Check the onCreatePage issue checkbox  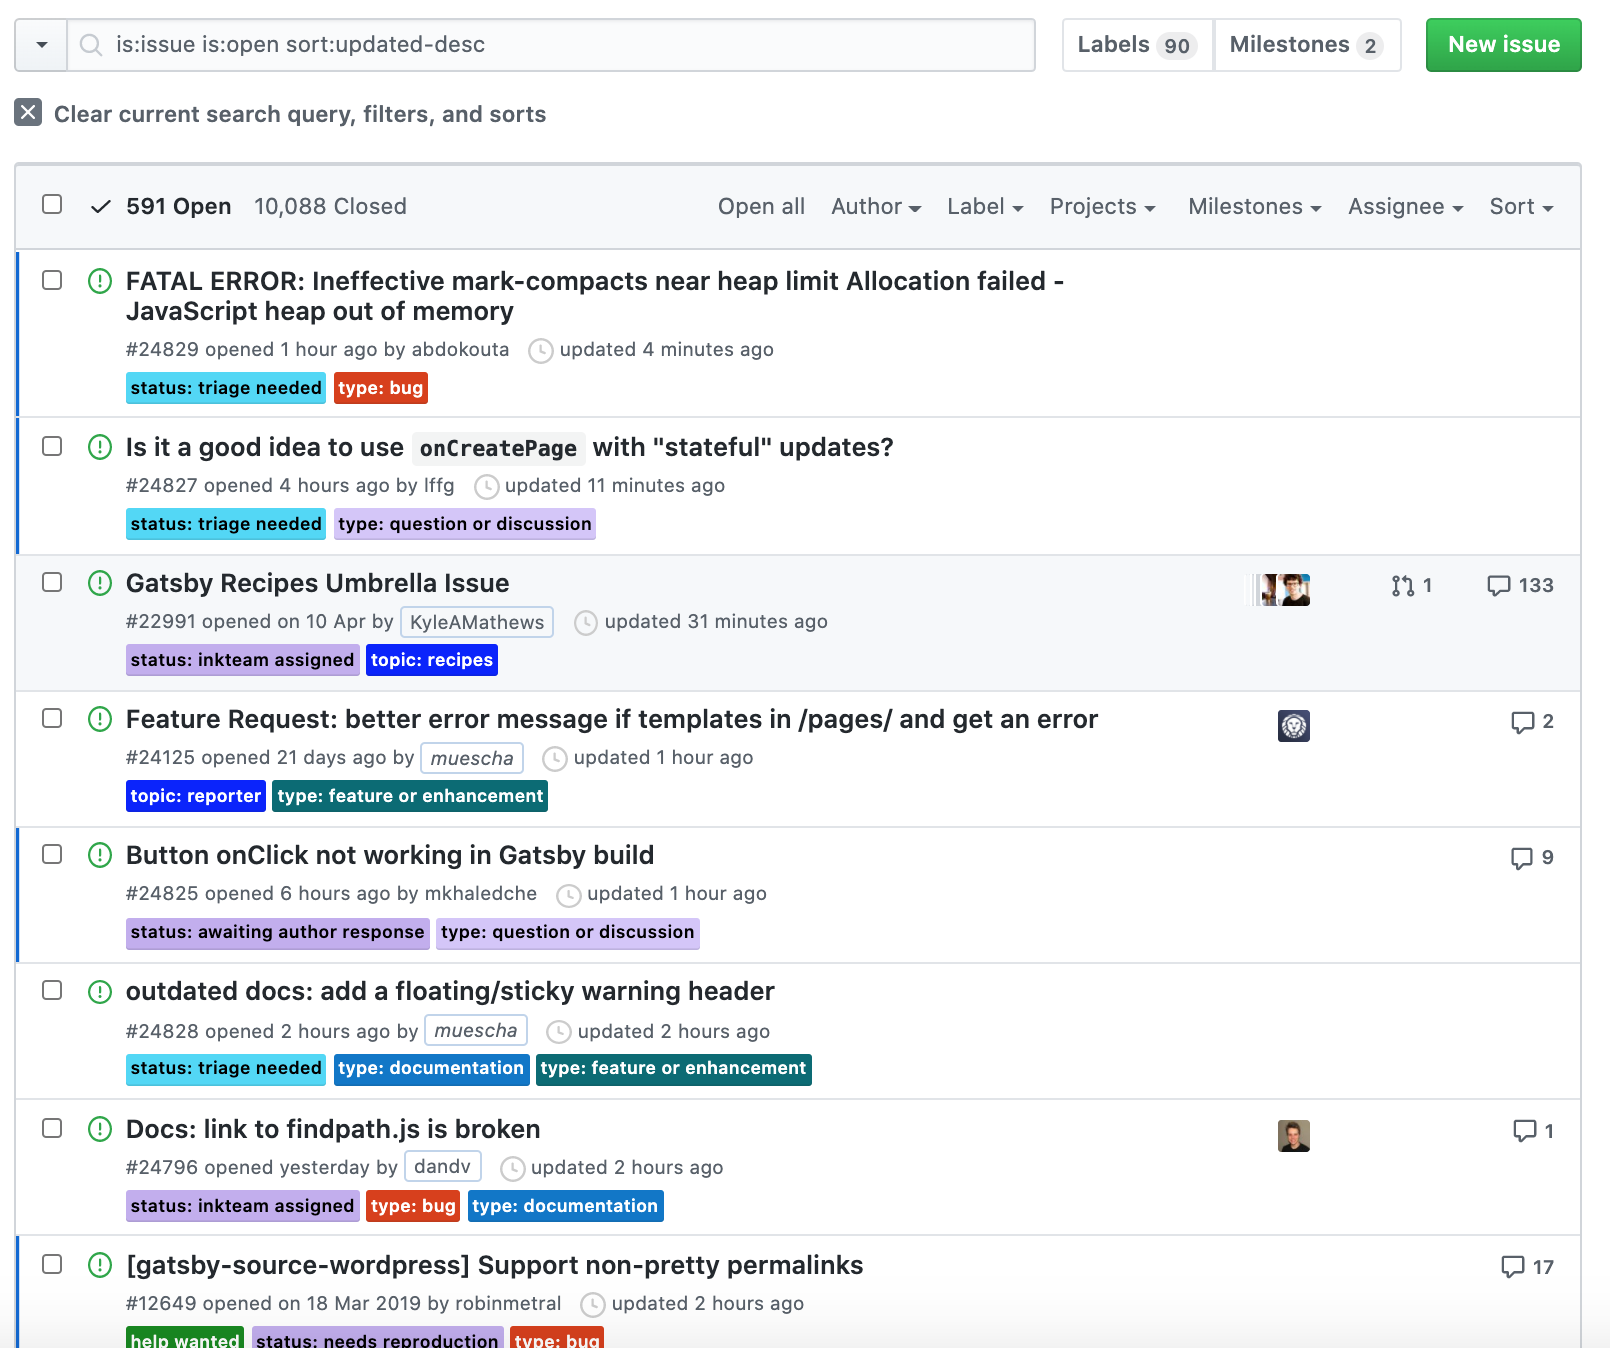52,446
